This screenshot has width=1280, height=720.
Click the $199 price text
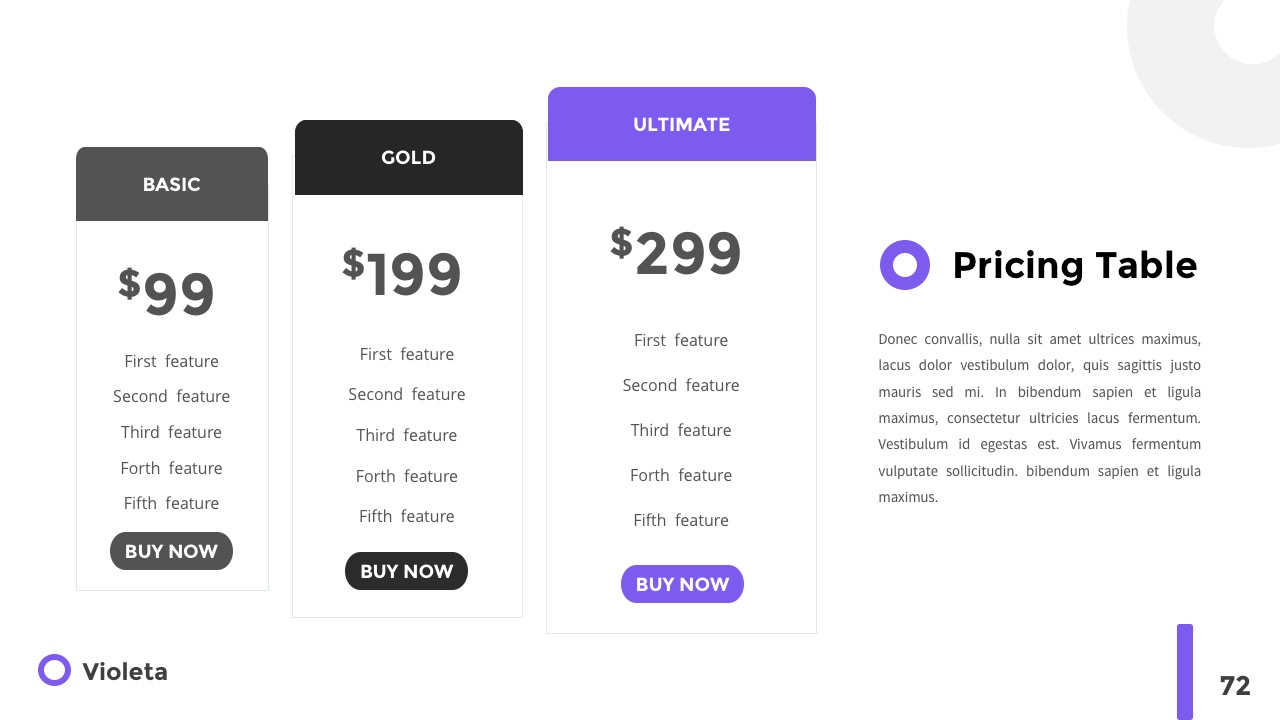[402, 273]
